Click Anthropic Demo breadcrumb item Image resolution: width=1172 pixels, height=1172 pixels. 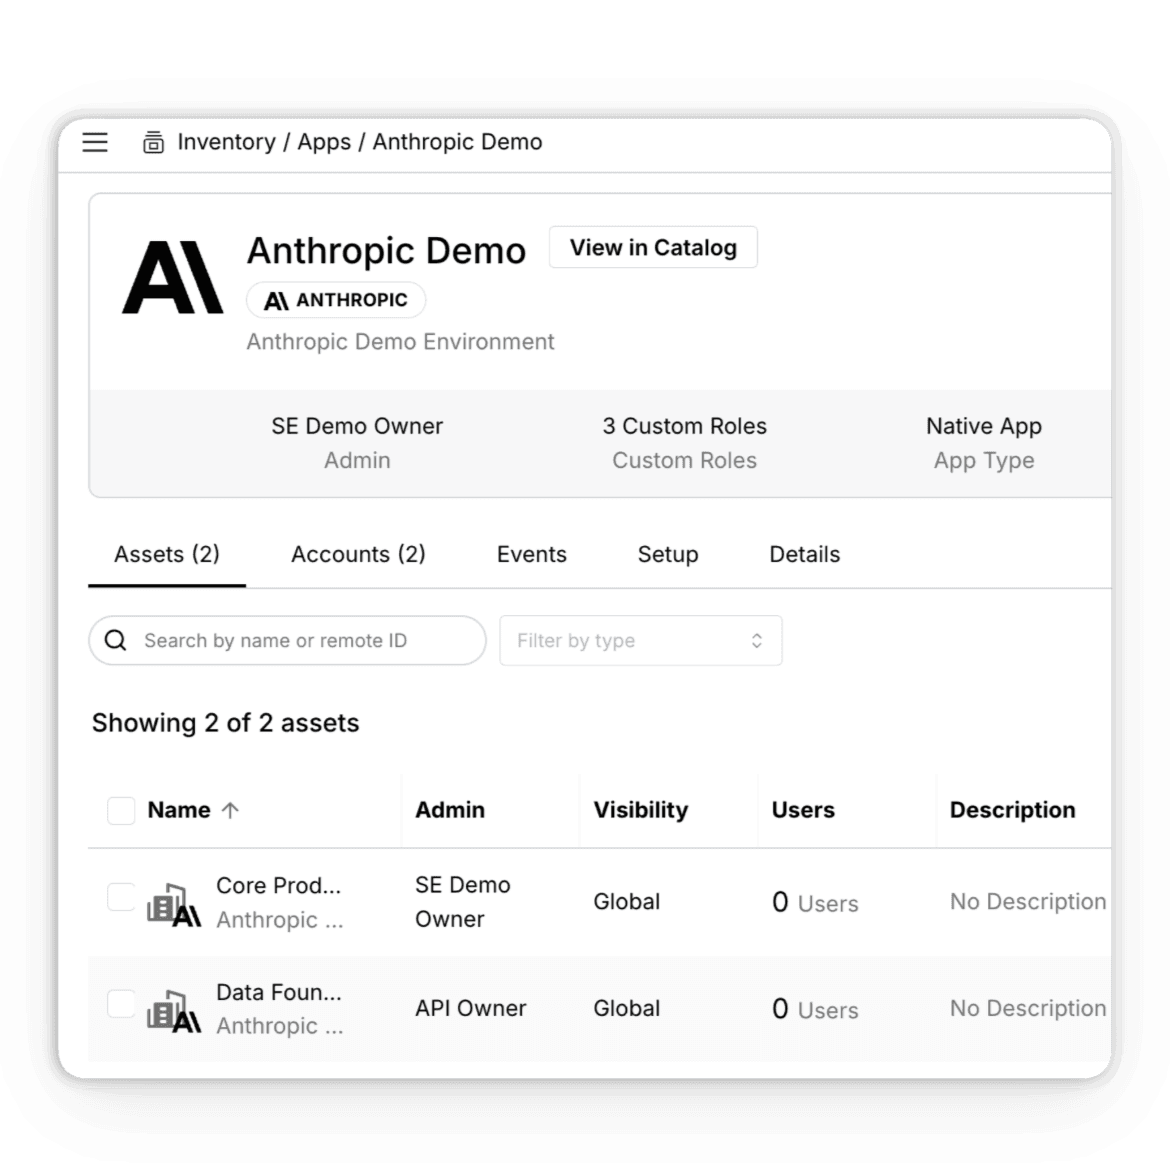click(457, 142)
